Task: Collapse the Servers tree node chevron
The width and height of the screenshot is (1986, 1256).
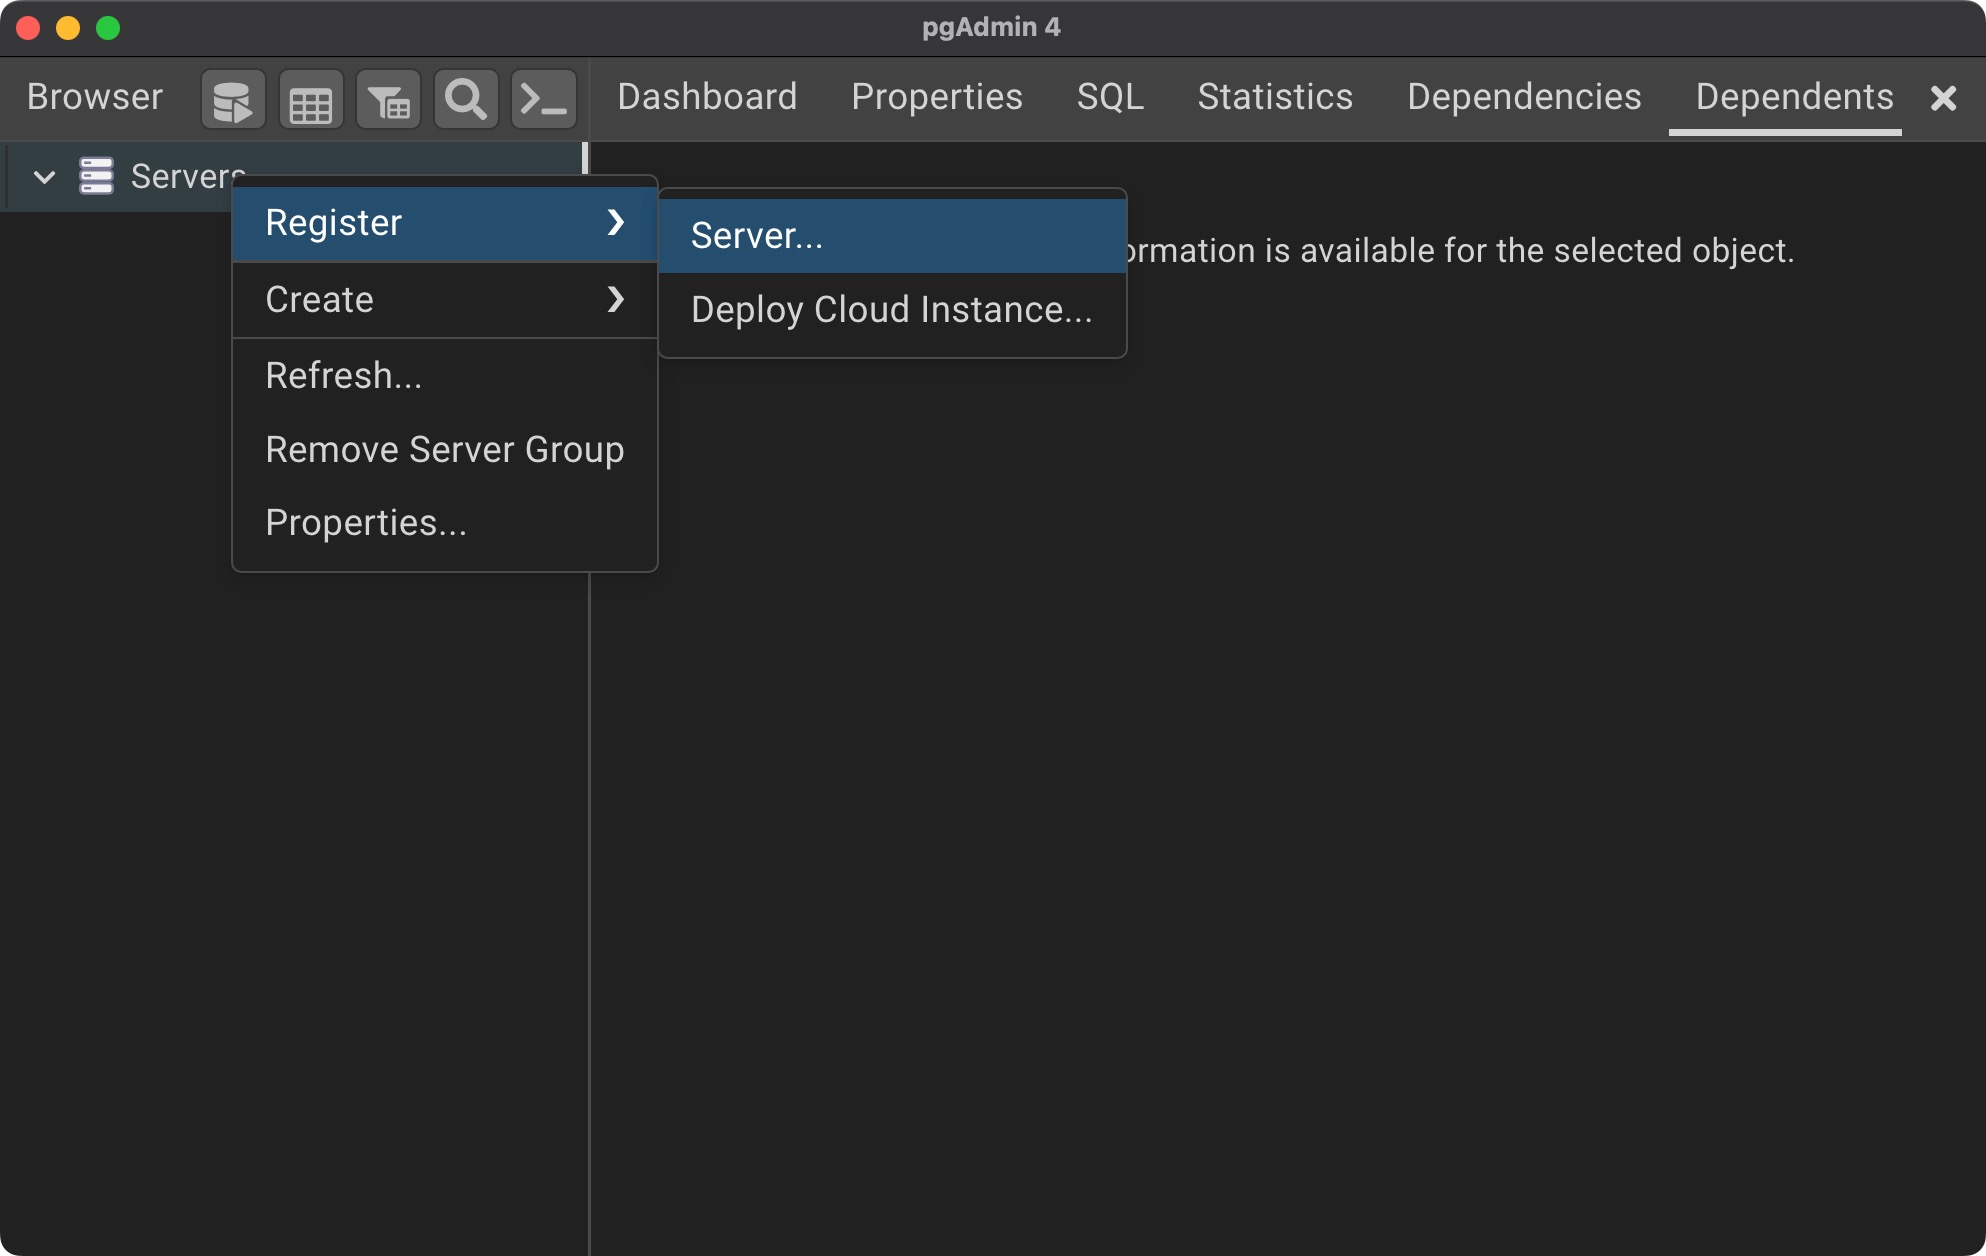Action: (x=44, y=177)
